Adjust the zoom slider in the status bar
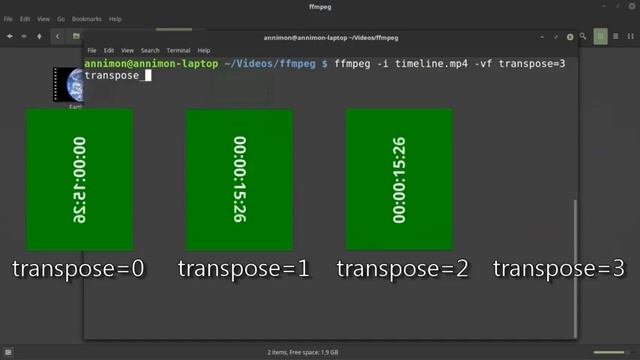Viewport: 640px width, 360px height. click(611, 352)
